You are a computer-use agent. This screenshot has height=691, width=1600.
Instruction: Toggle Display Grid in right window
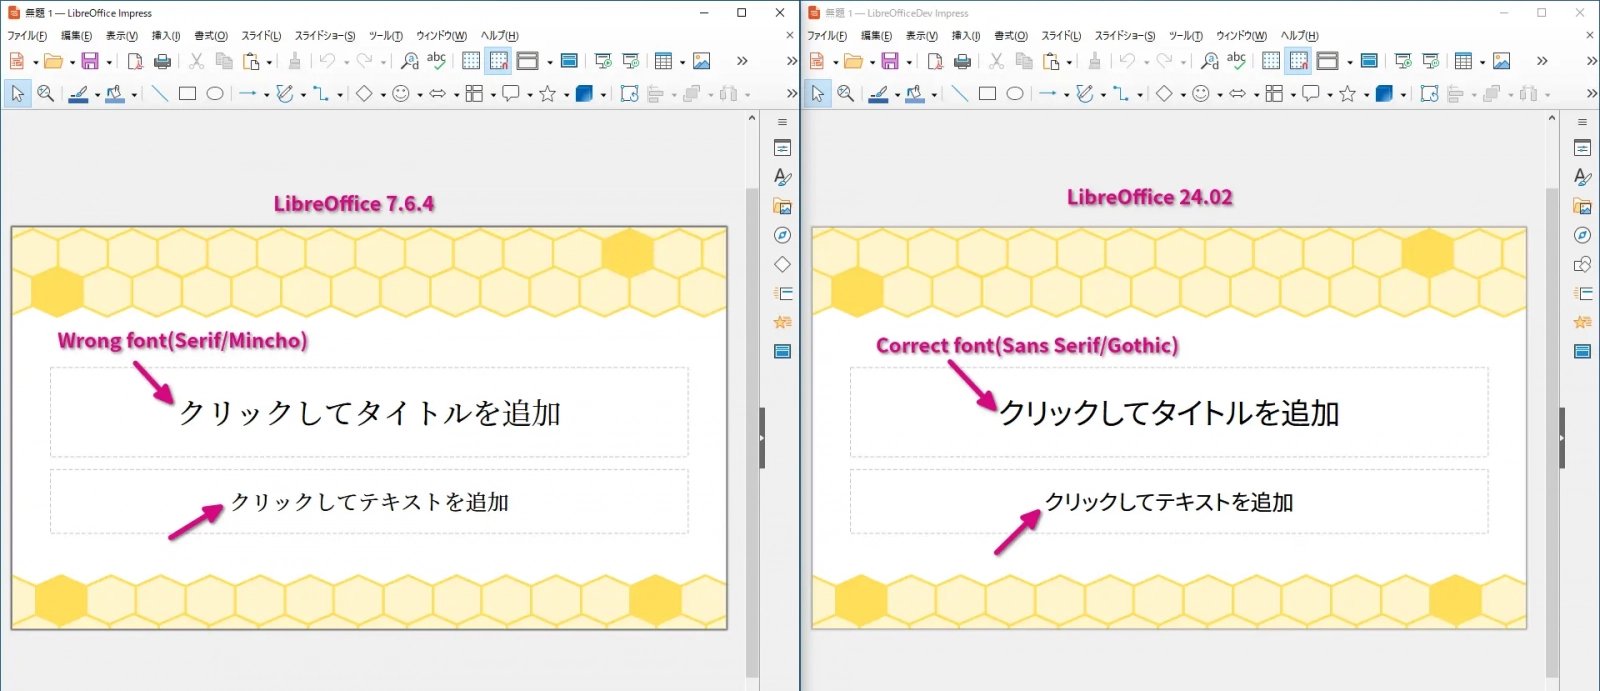1271,61
